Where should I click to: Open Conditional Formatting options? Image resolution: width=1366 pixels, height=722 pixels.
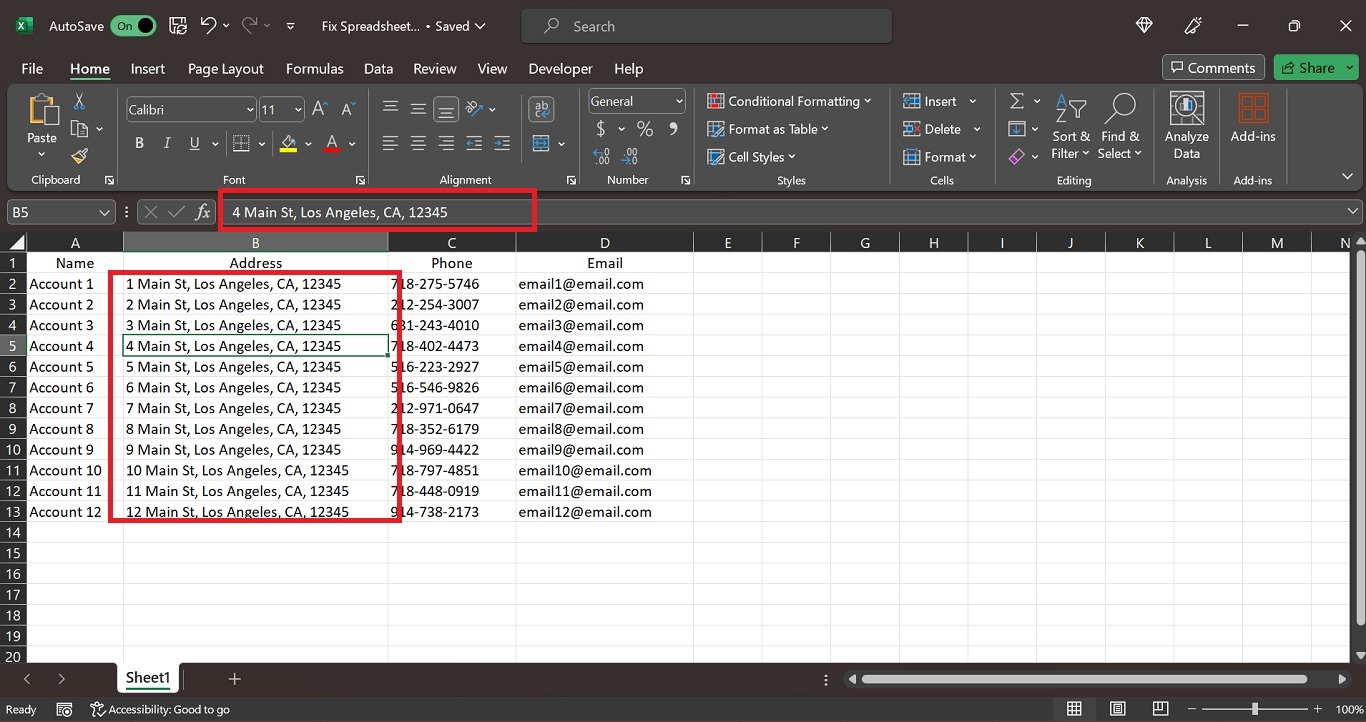790,101
